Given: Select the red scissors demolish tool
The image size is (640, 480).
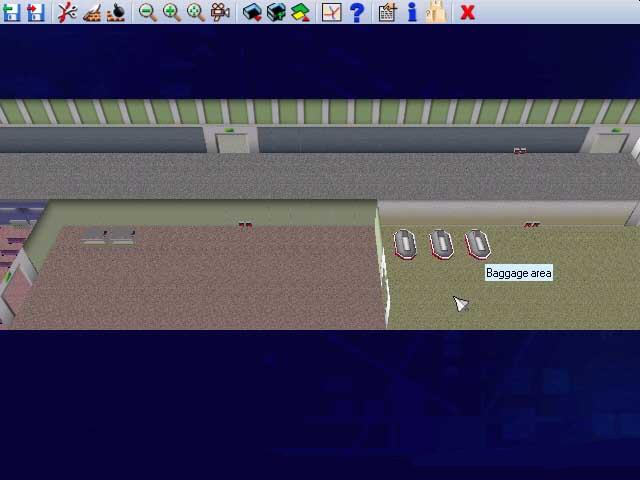Looking at the screenshot, I should click(67, 12).
